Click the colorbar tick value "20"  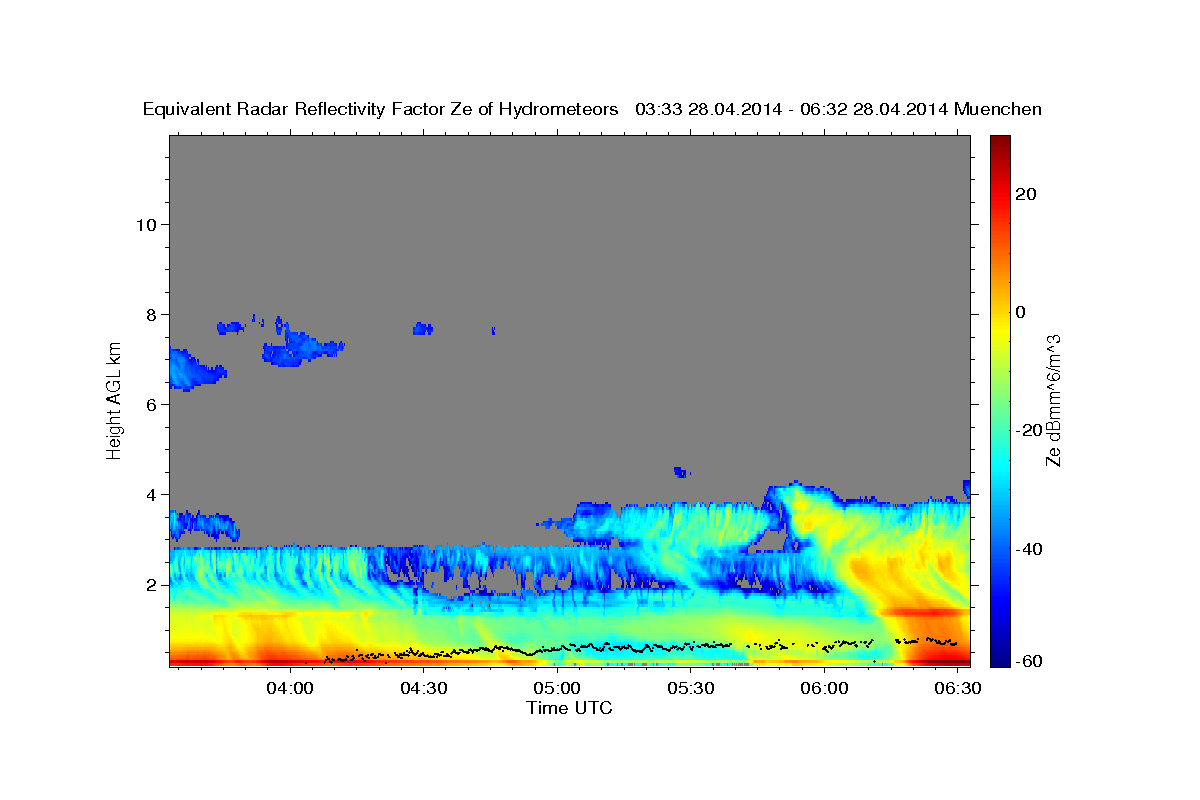click(1026, 194)
